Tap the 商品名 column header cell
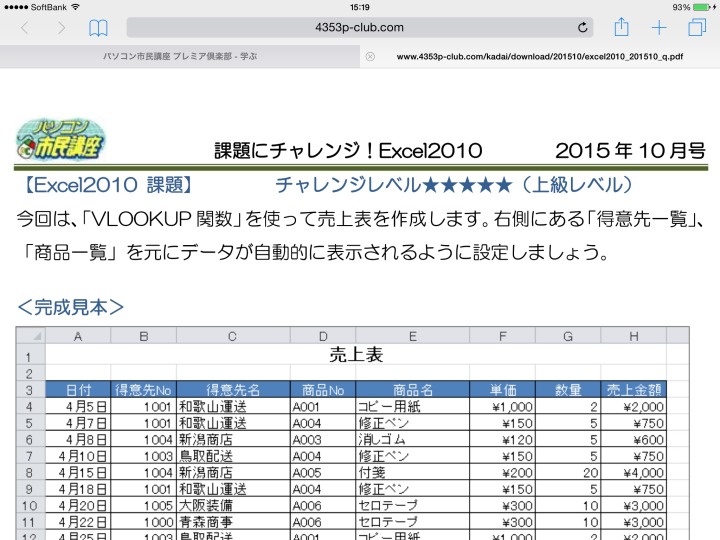This screenshot has height=540, width=720. [412, 390]
